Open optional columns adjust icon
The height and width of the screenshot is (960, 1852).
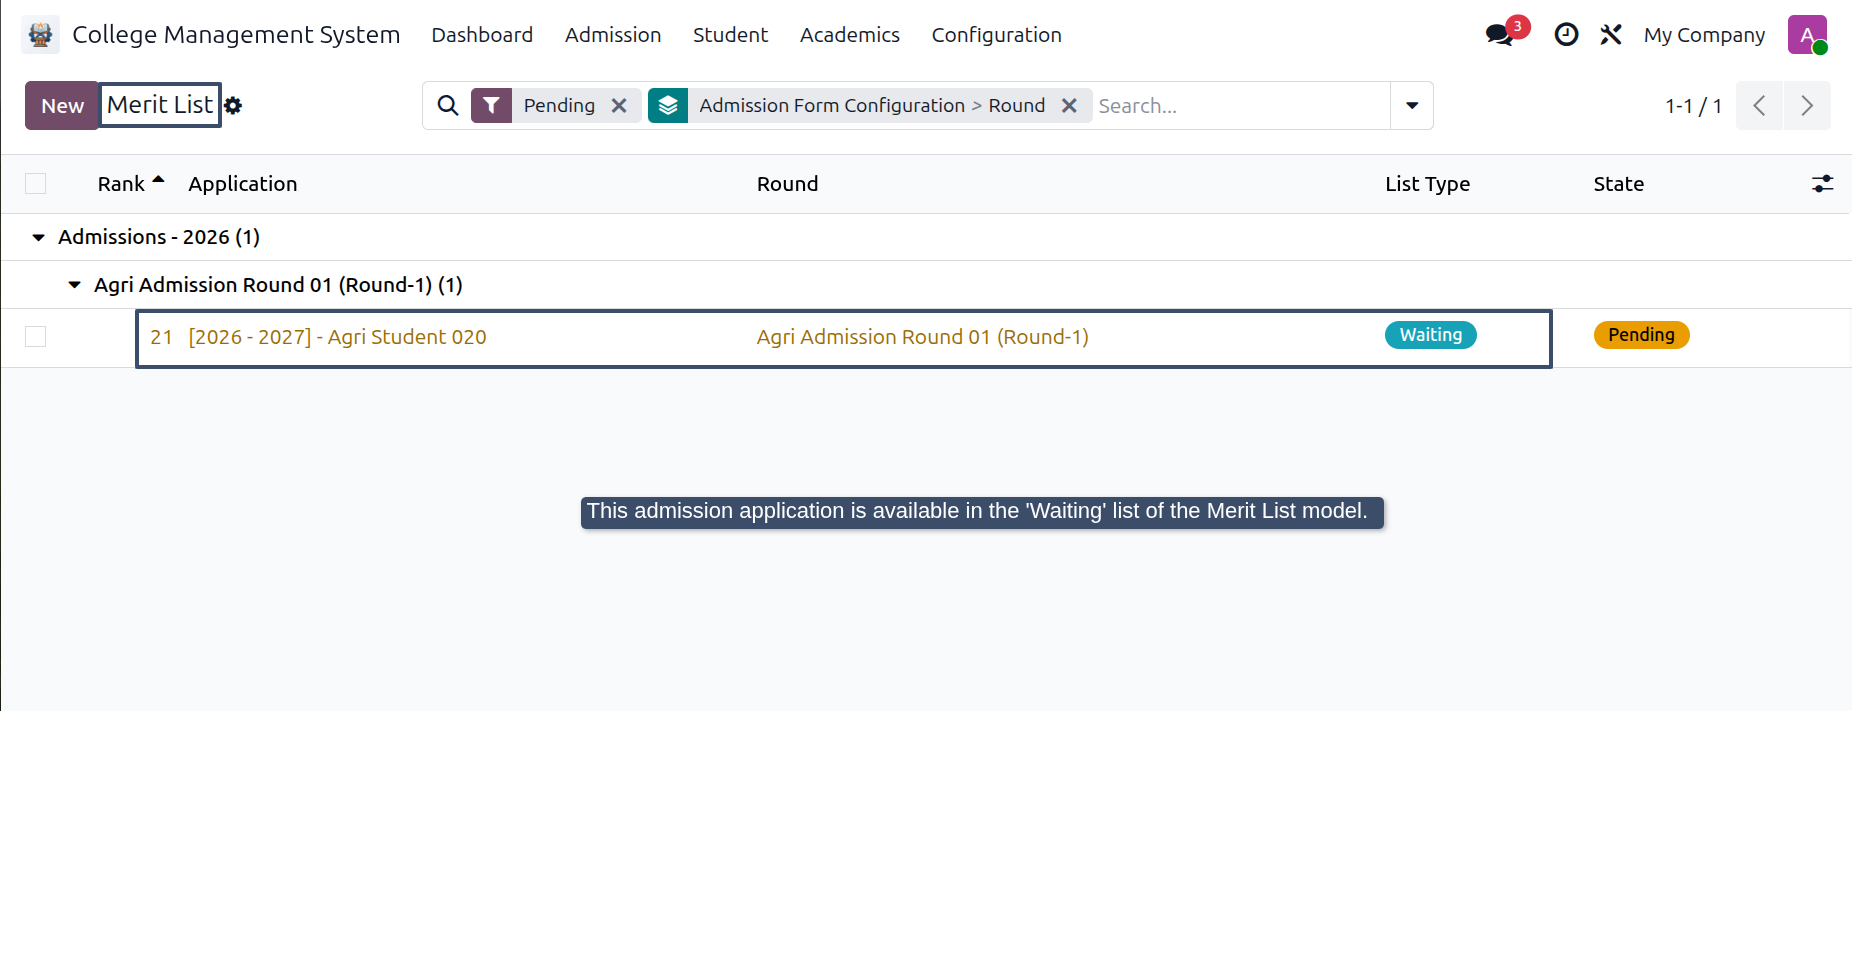pyautogui.click(x=1822, y=184)
